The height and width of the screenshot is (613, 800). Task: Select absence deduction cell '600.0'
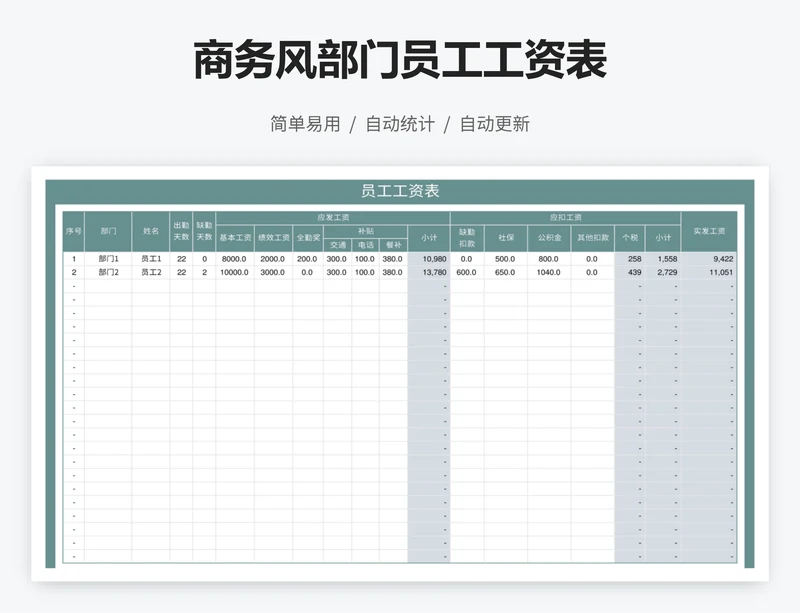(467, 273)
